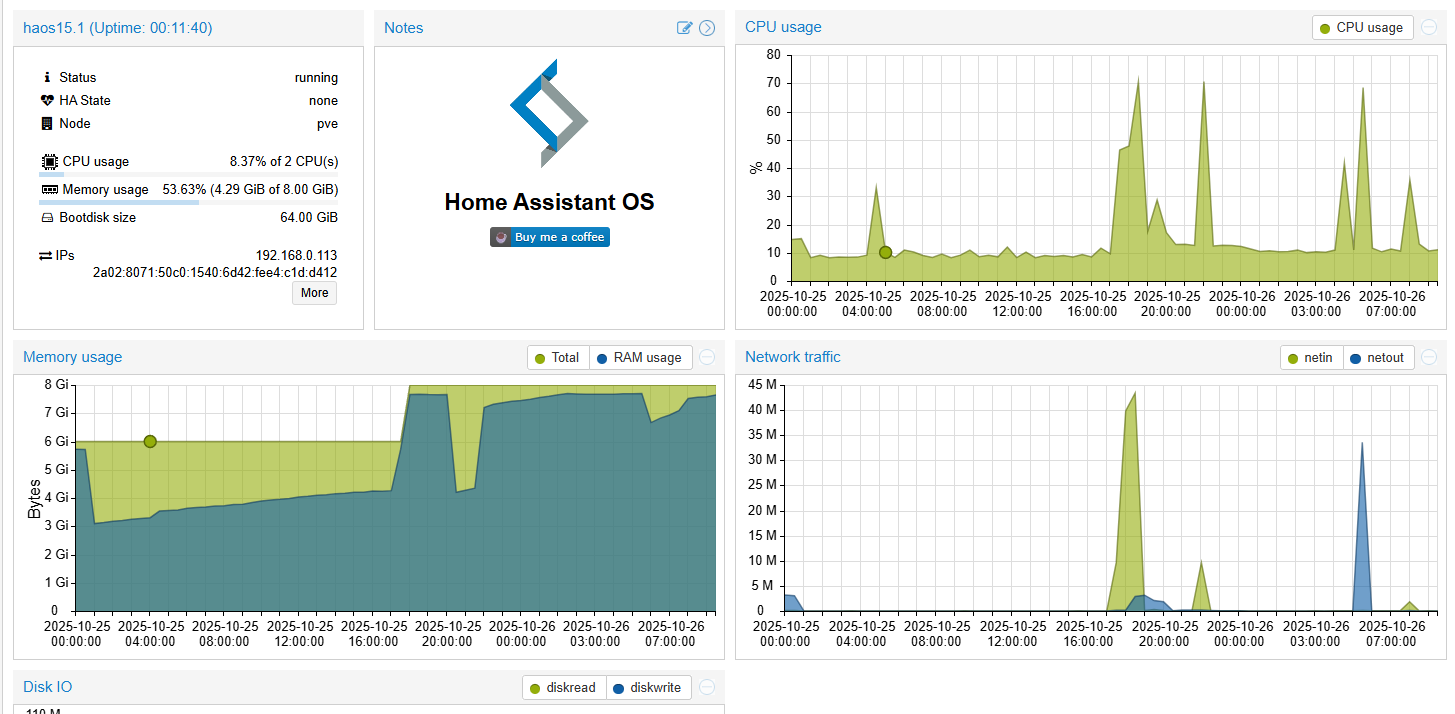Screen dimensions: 1455x714
Task: Click the Home Assistant OS logo
Action: coord(549,113)
